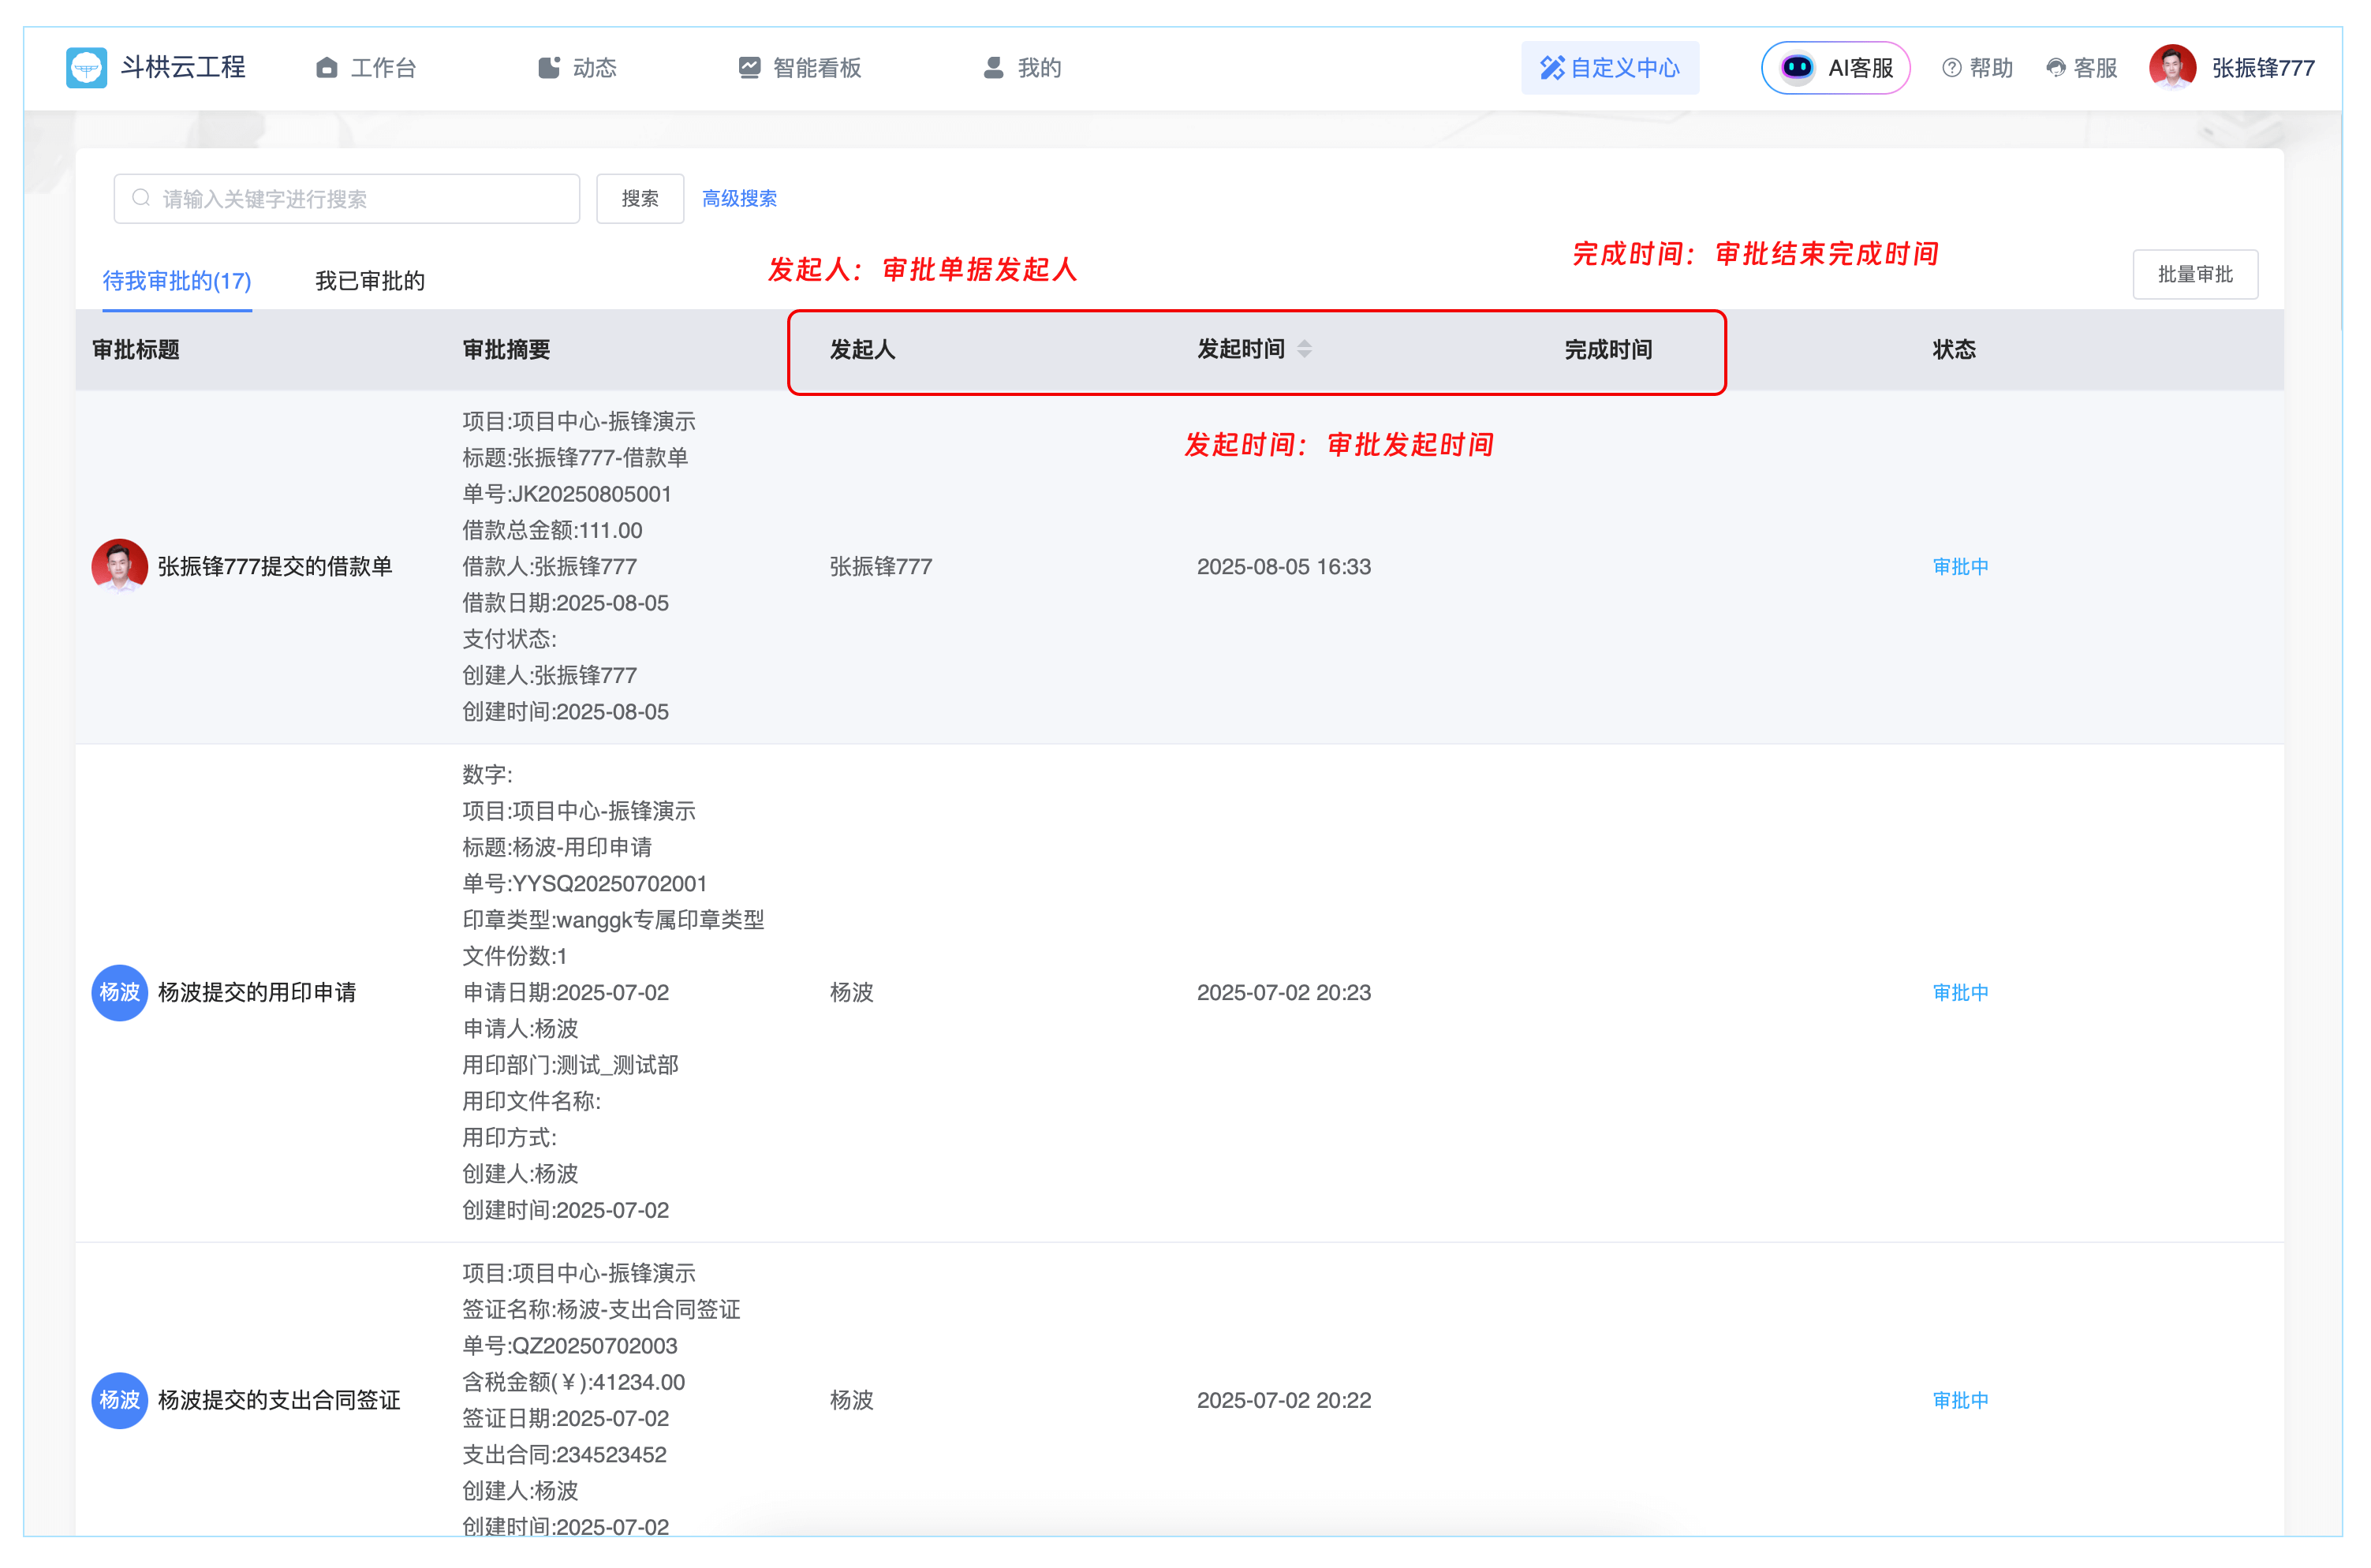The image size is (2371, 1568).
Task: Click 支出合同:234523452 text
Action: click(x=564, y=1454)
